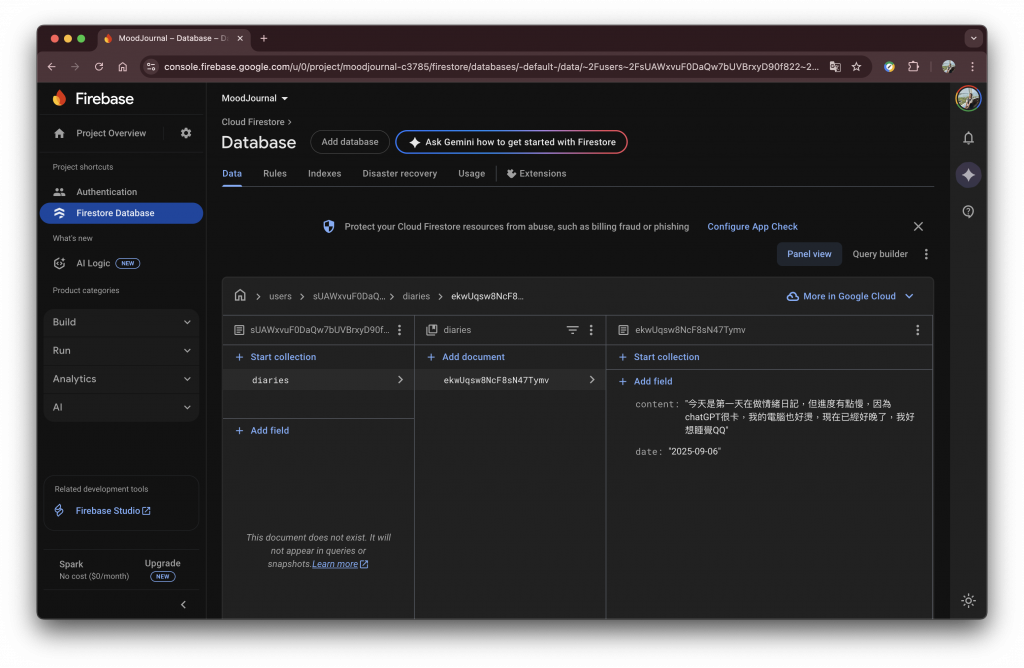Toggle theme brightness sun icon
This screenshot has height=668, width=1024.
(x=968, y=600)
